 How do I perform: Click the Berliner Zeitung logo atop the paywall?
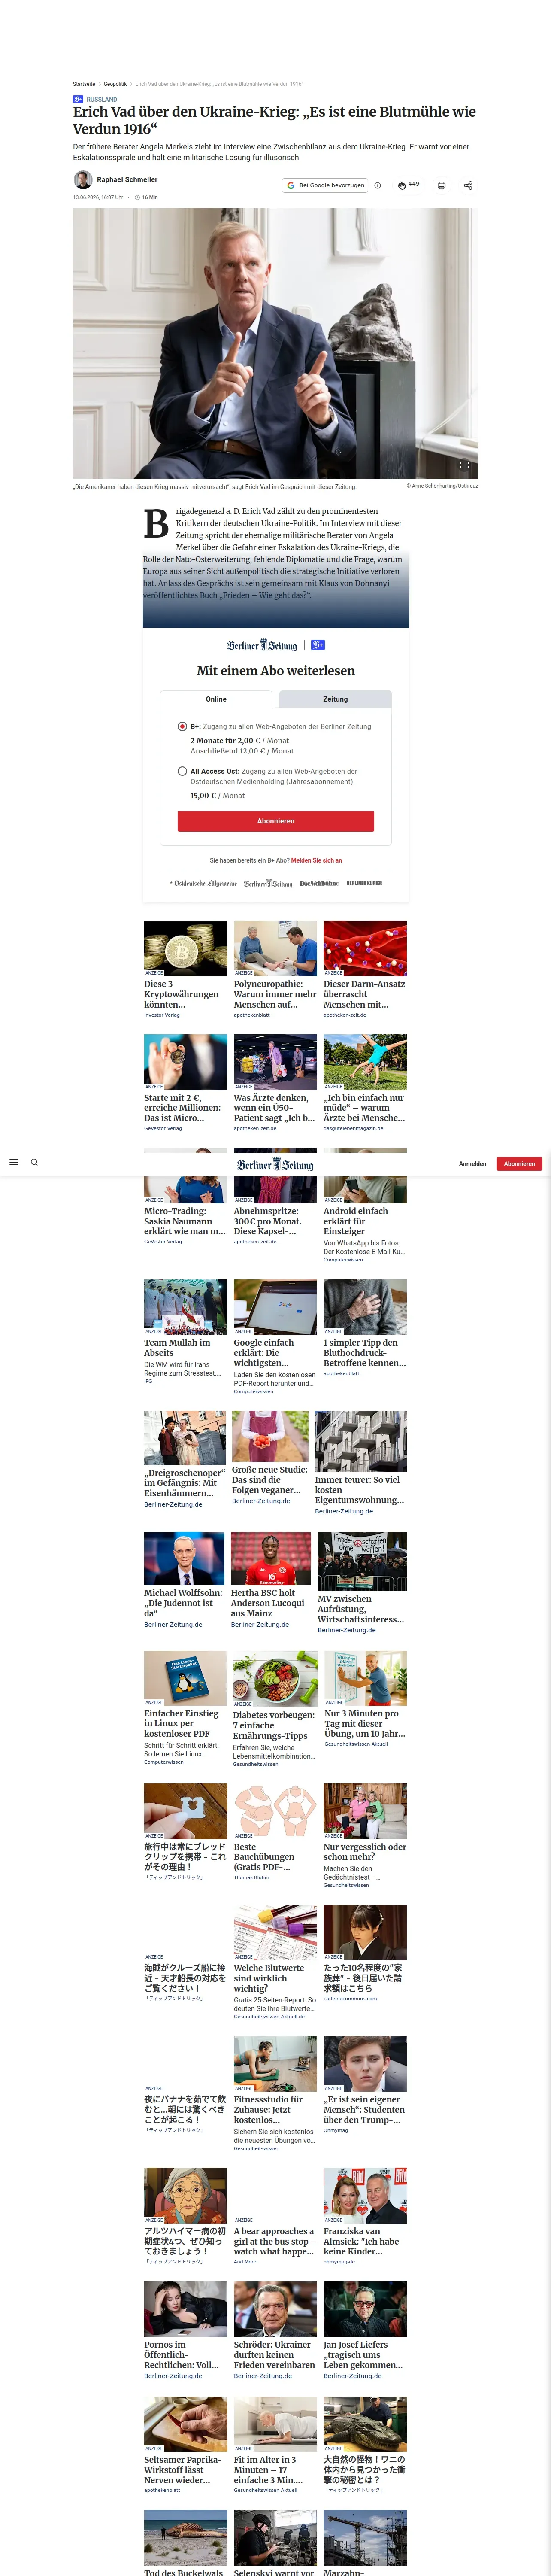[262, 645]
